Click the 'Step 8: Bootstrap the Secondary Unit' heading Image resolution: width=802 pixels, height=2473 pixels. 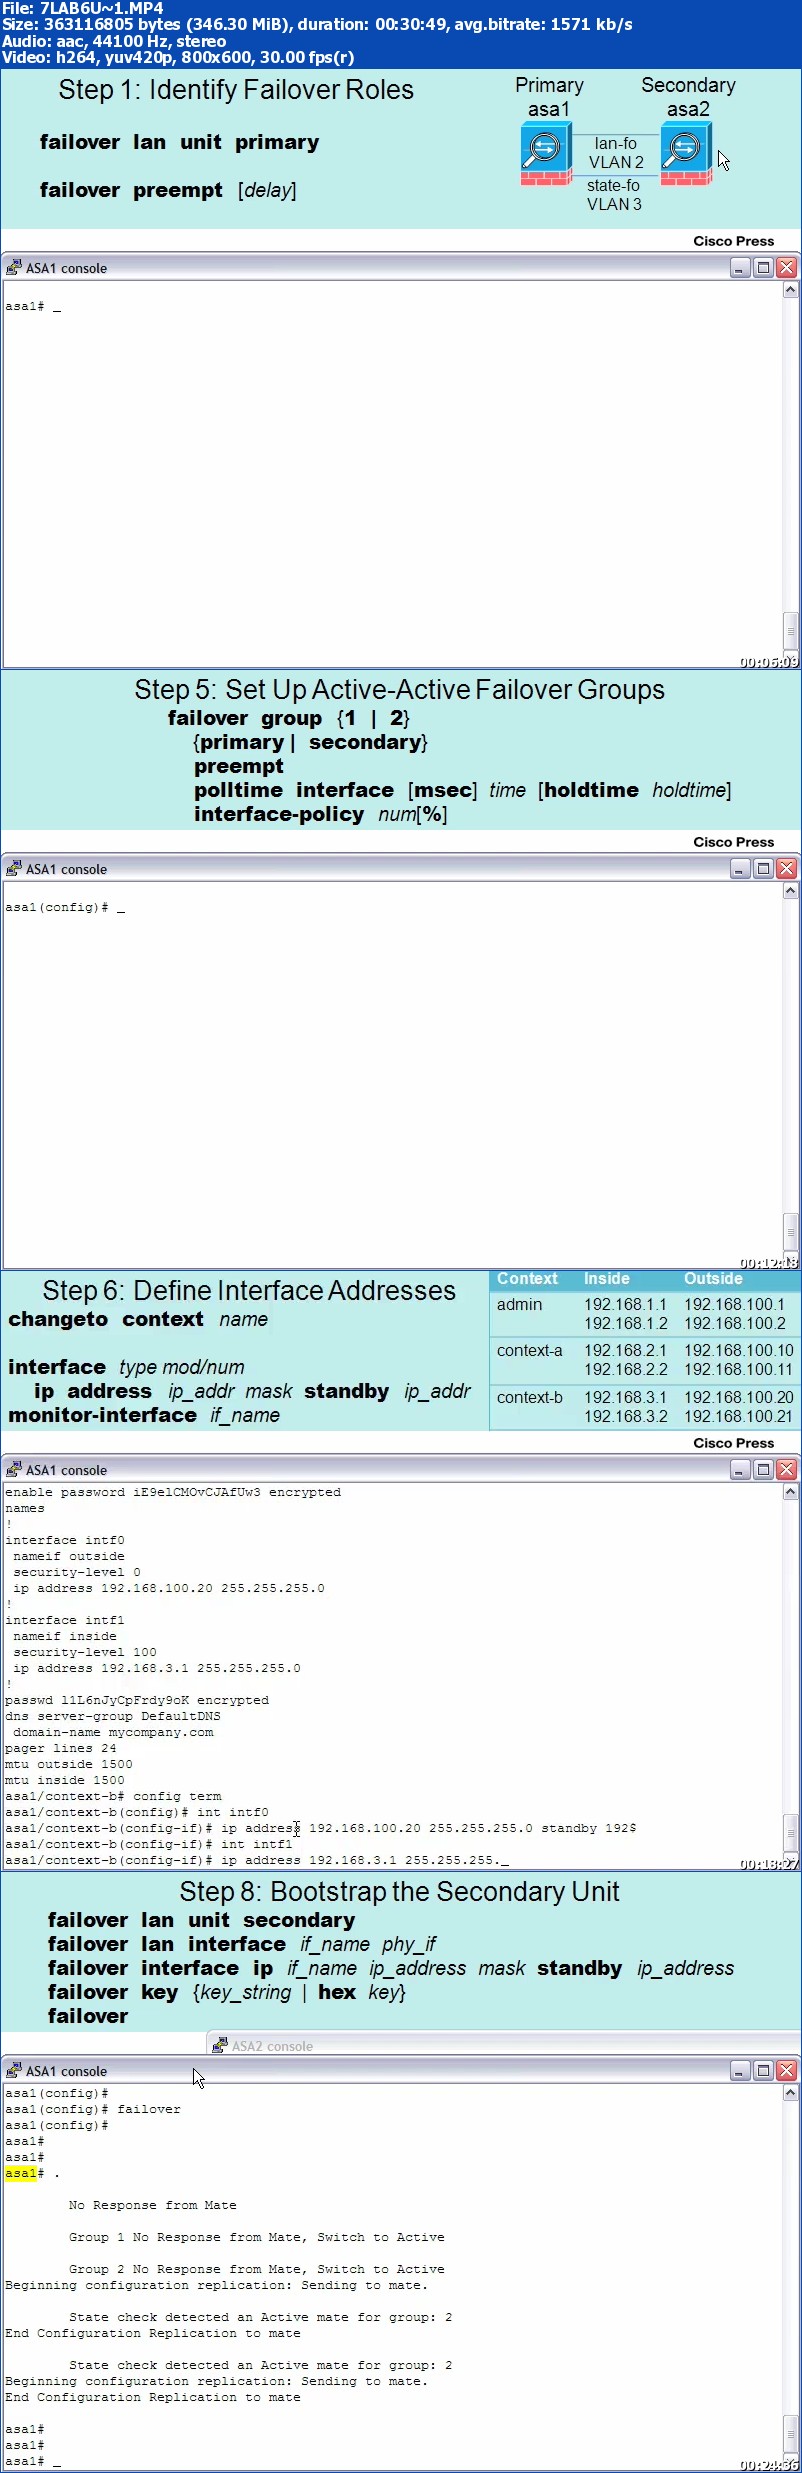(400, 1892)
